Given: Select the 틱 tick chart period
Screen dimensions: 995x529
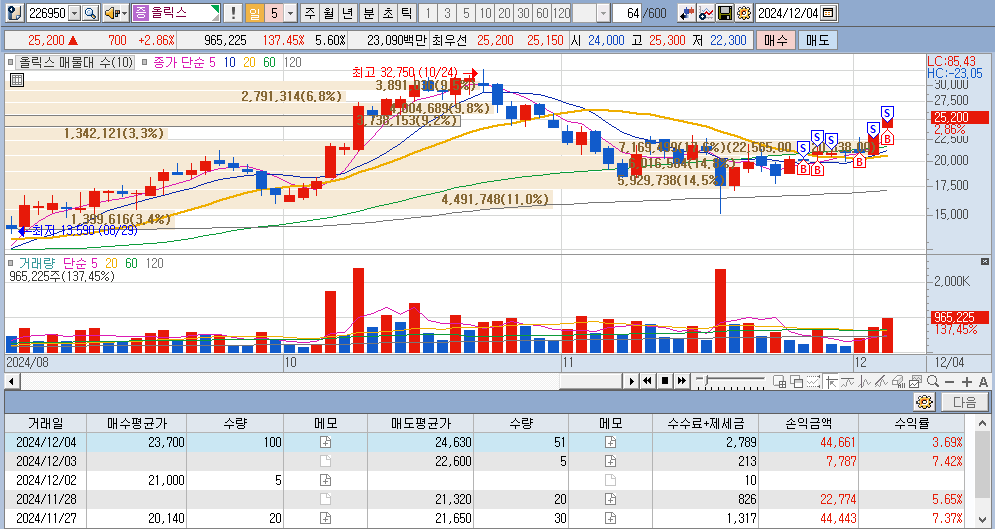Looking at the screenshot, I should pos(407,13).
